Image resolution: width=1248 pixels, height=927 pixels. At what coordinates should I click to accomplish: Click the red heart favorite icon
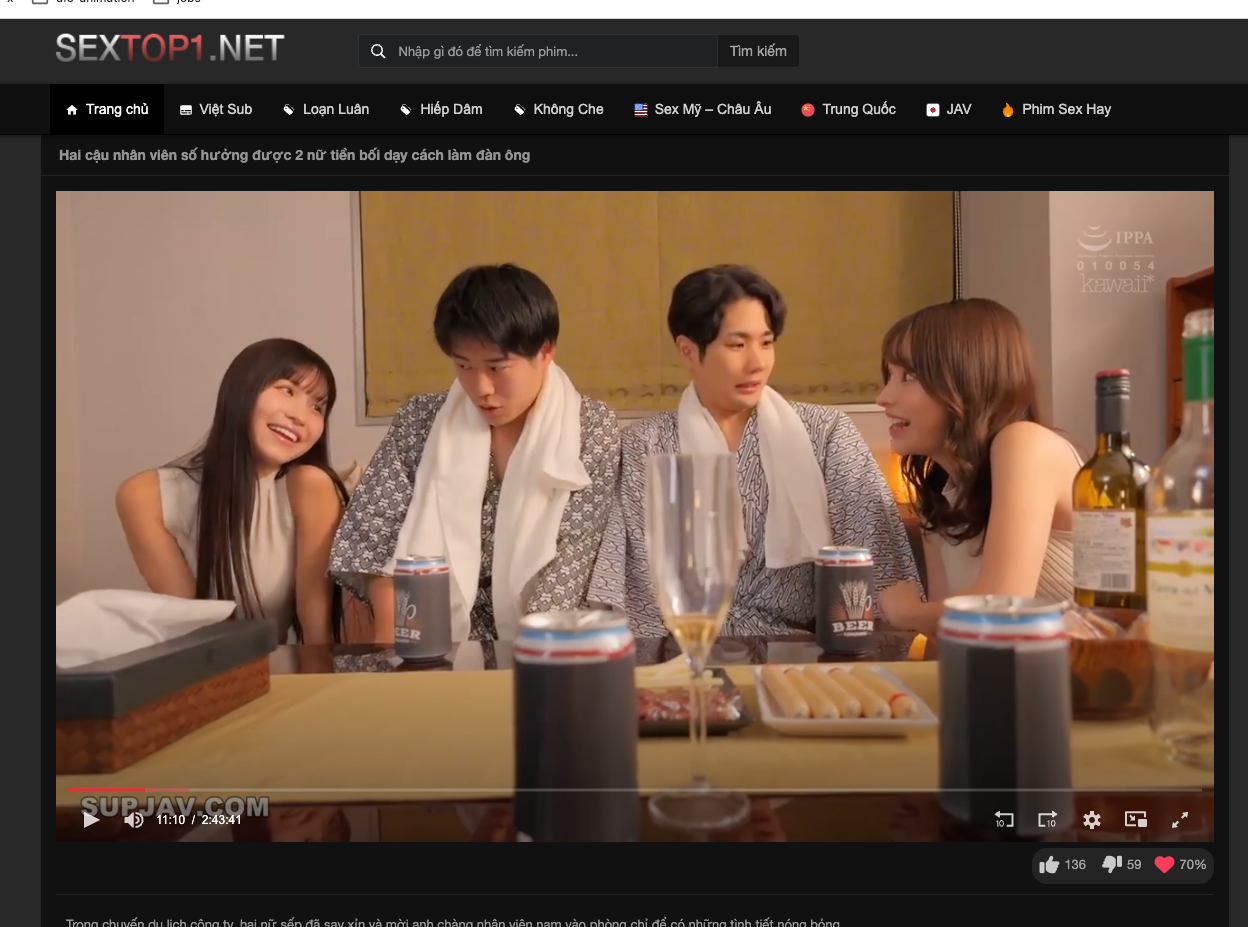1164,865
